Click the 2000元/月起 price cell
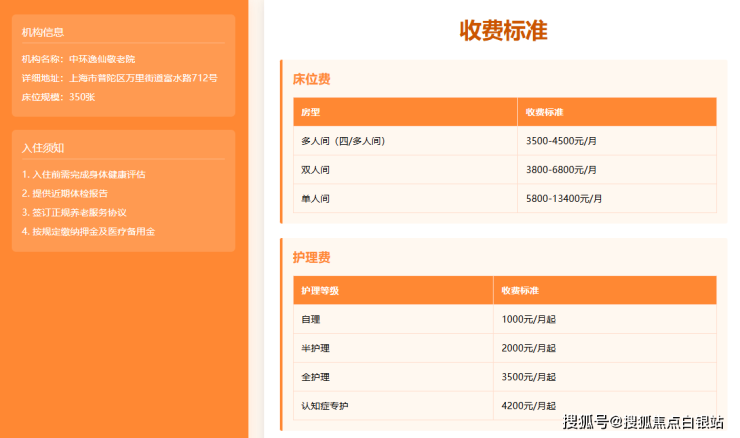The image size is (740, 438). [x=605, y=348]
